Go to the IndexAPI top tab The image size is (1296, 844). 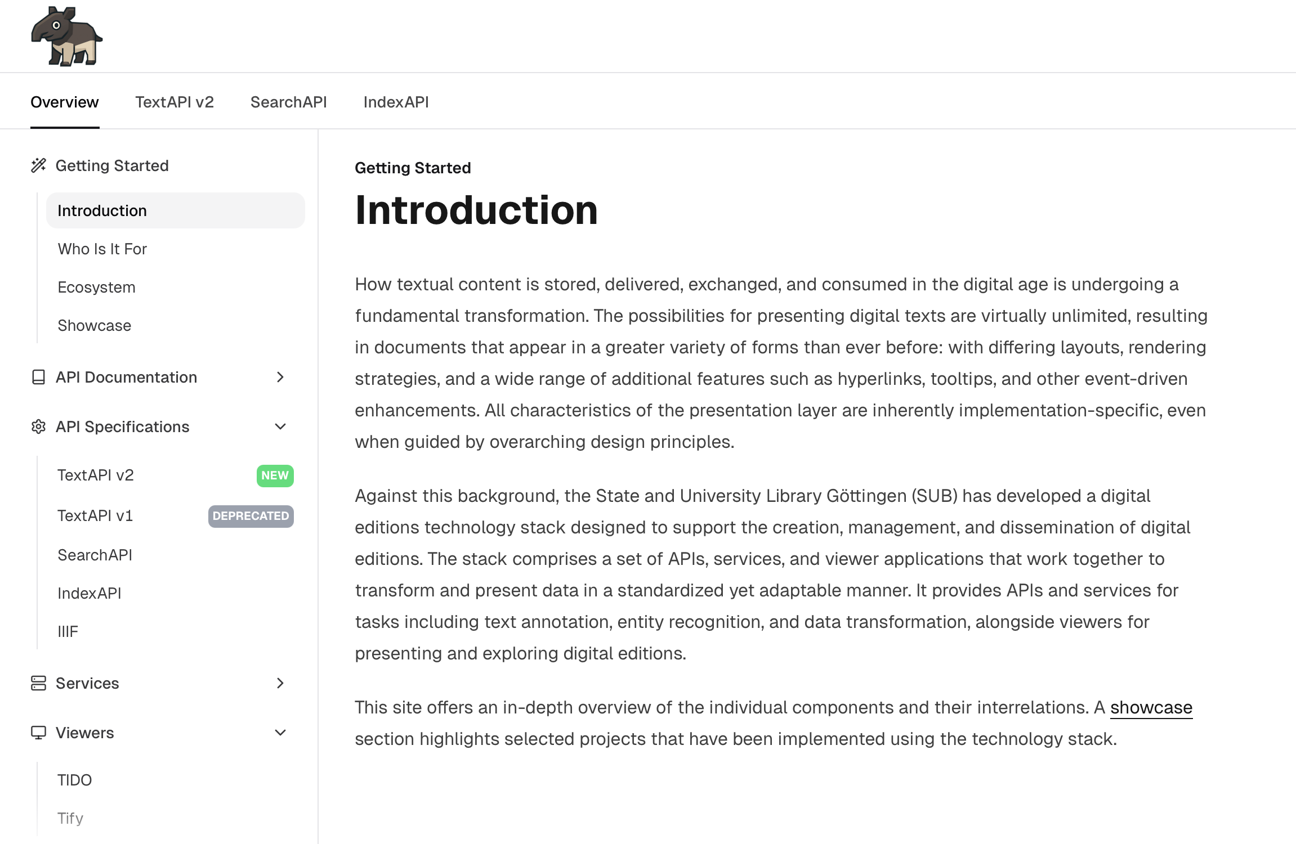396,102
